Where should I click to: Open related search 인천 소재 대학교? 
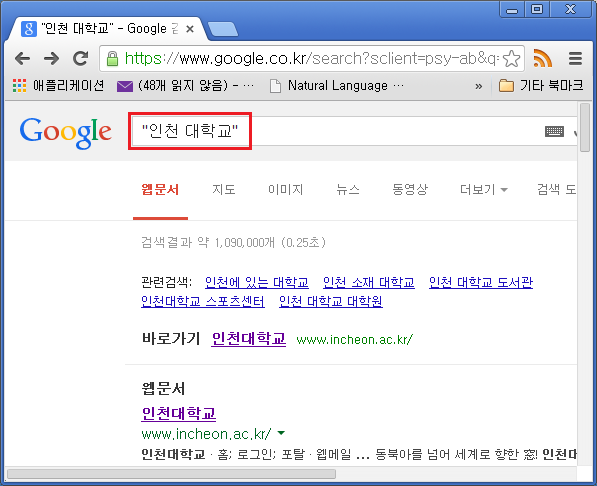click(369, 282)
